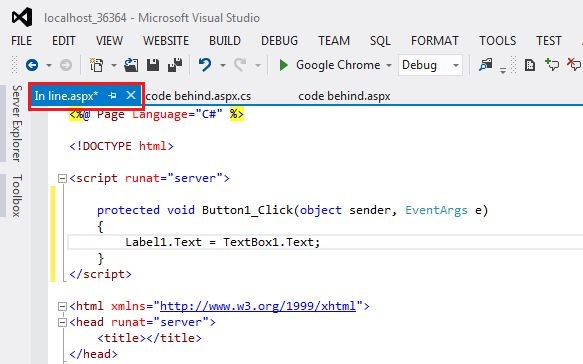Click the Open File toolbar icon
The image size is (583, 364).
pyautogui.click(x=131, y=65)
